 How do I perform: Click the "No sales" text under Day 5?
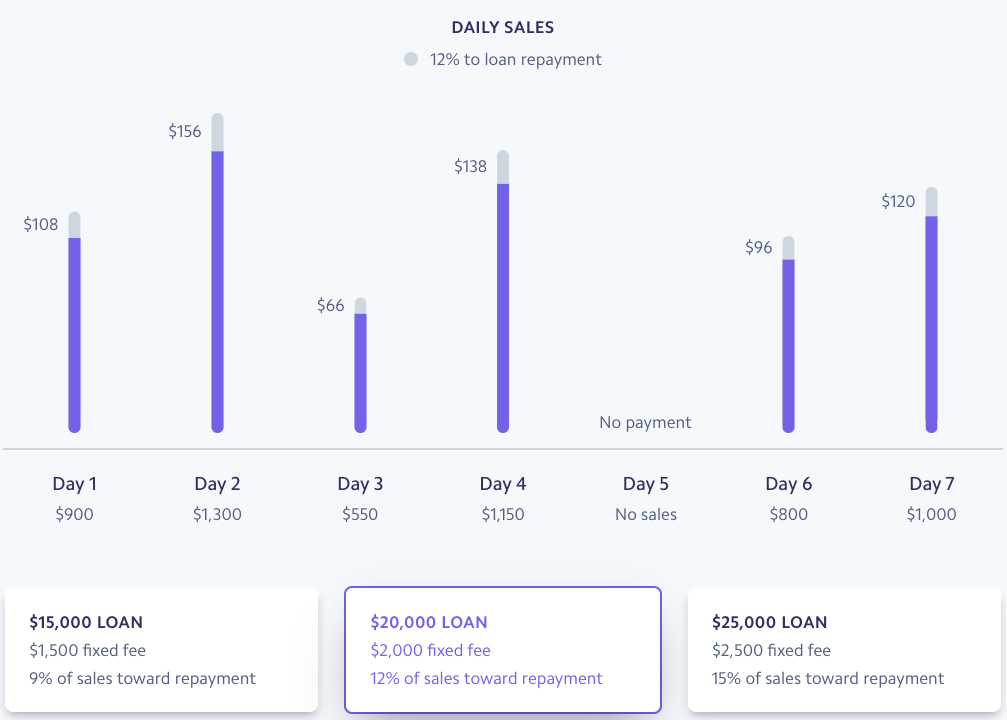[x=645, y=515]
